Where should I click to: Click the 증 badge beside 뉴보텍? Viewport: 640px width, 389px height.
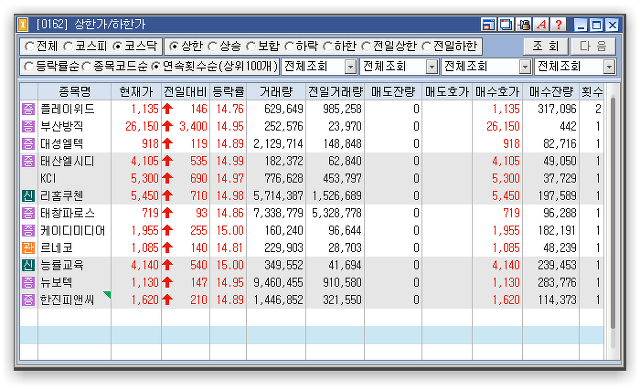tap(28, 282)
